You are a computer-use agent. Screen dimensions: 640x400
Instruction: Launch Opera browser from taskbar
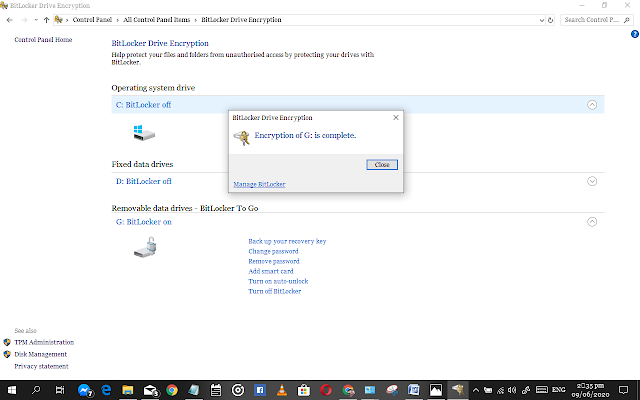point(326,390)
